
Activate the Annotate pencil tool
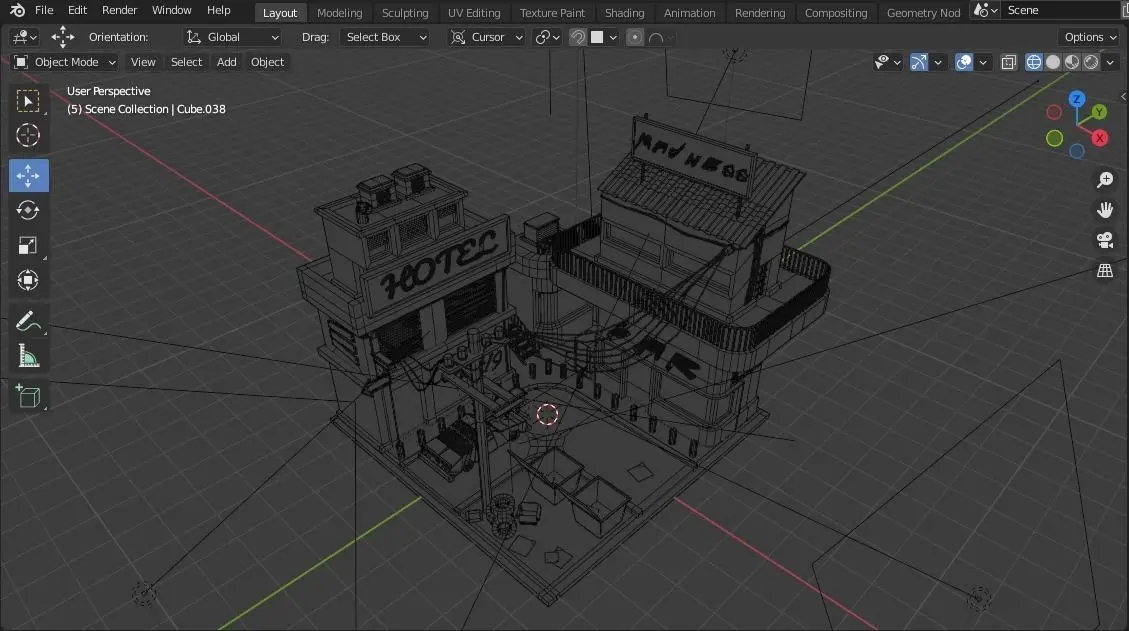coord(28,321)
